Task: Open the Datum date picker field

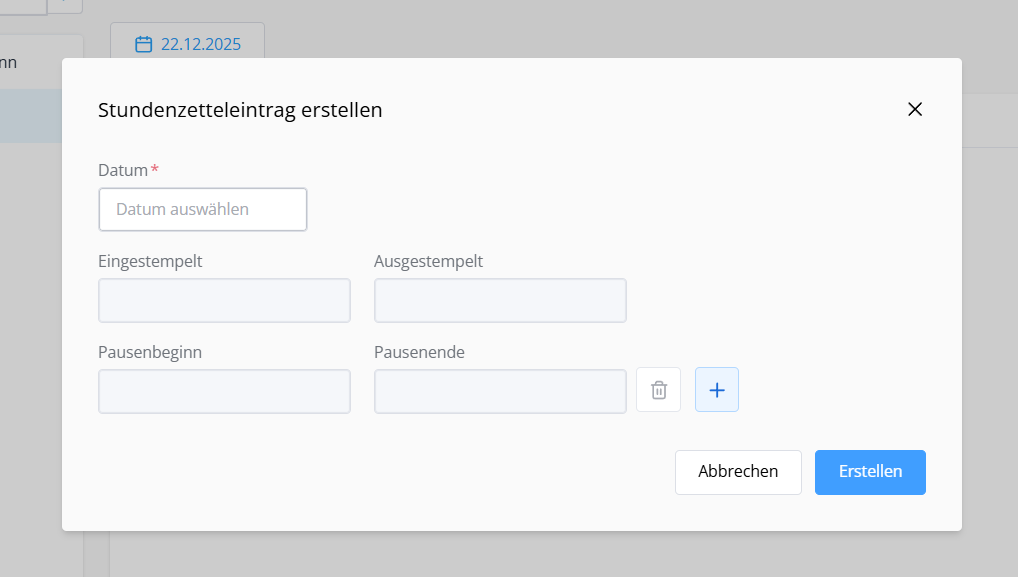Action: coord(203,210)
